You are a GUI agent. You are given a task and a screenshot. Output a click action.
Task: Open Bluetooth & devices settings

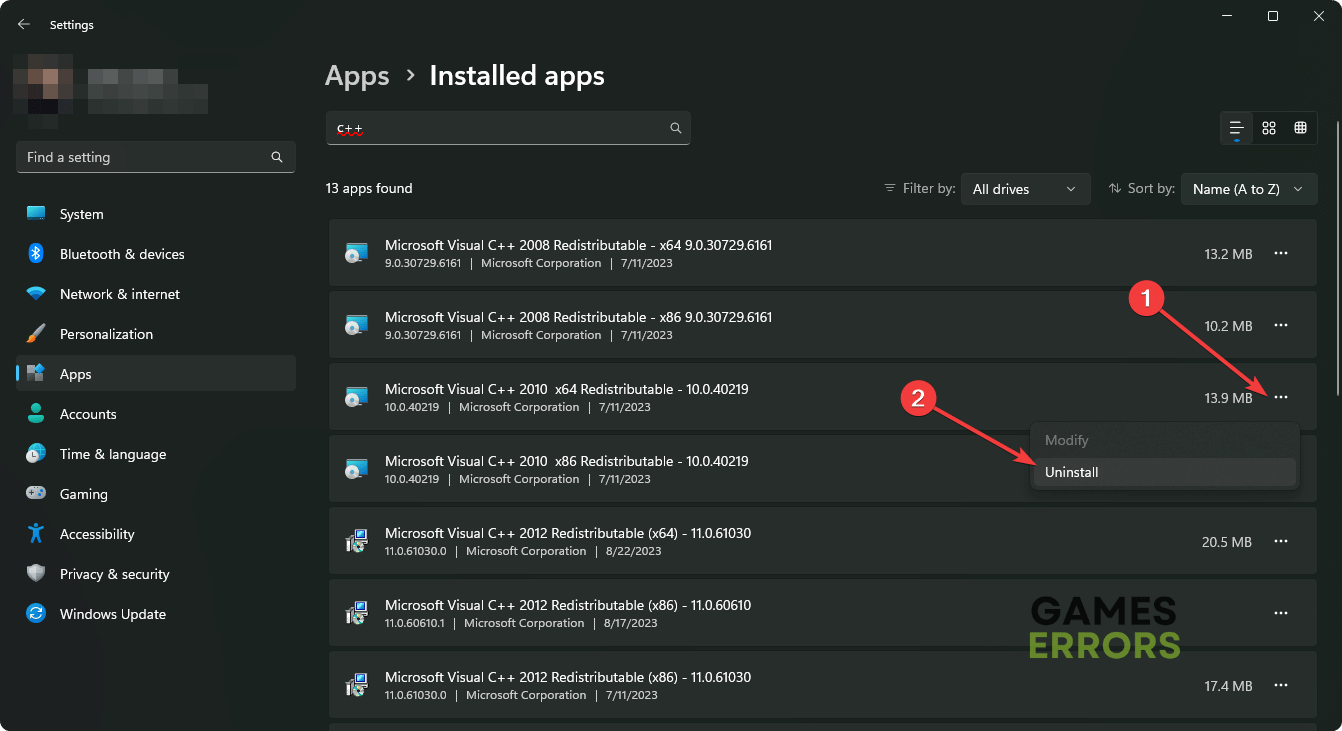122,254
